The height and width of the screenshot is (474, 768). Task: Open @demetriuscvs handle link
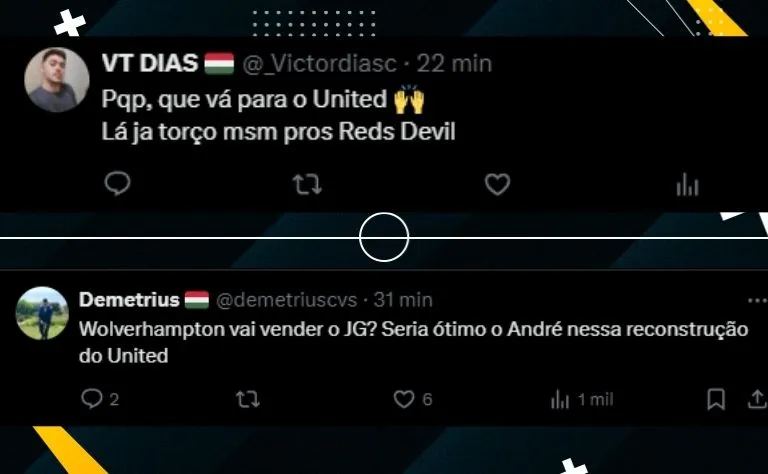[x=287, y=300]
